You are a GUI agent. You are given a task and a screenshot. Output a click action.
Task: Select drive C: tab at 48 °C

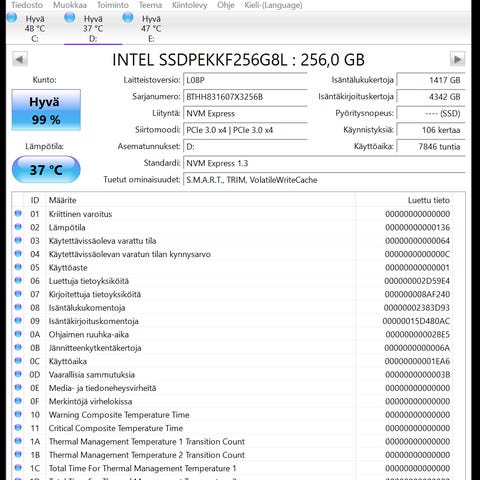click(35, 28)
